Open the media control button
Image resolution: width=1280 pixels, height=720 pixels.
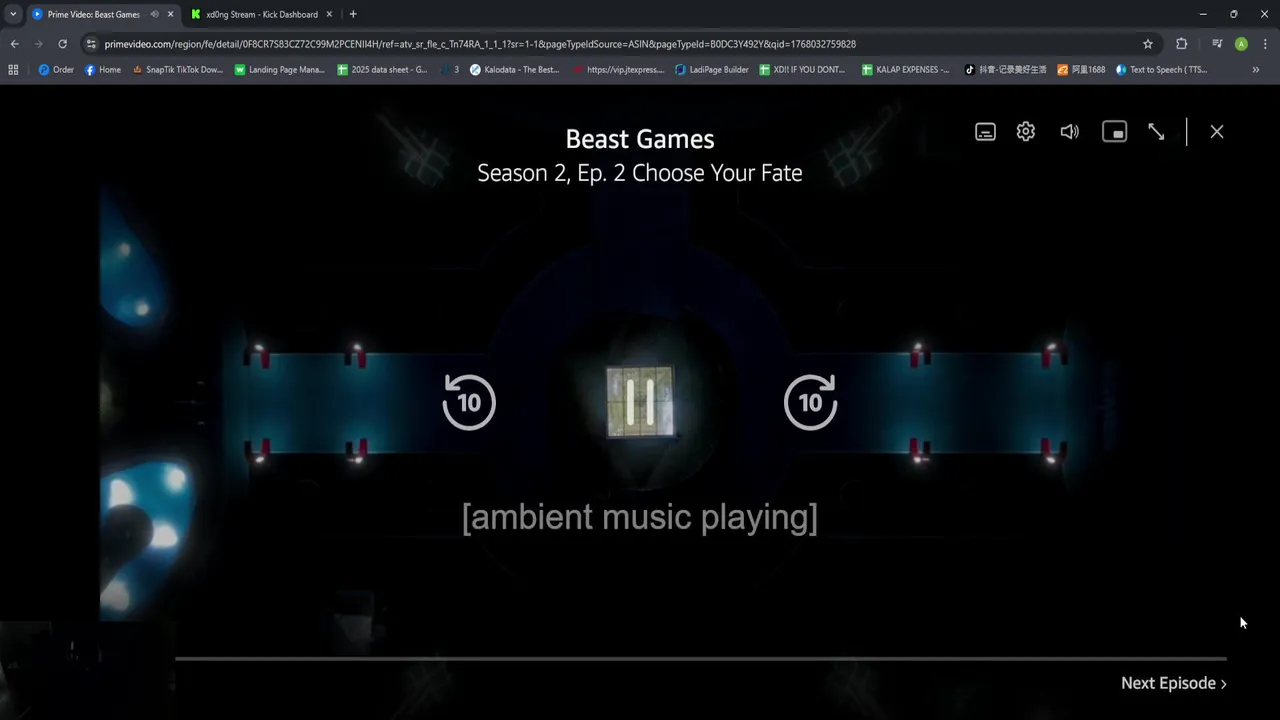click(1217, 44)
